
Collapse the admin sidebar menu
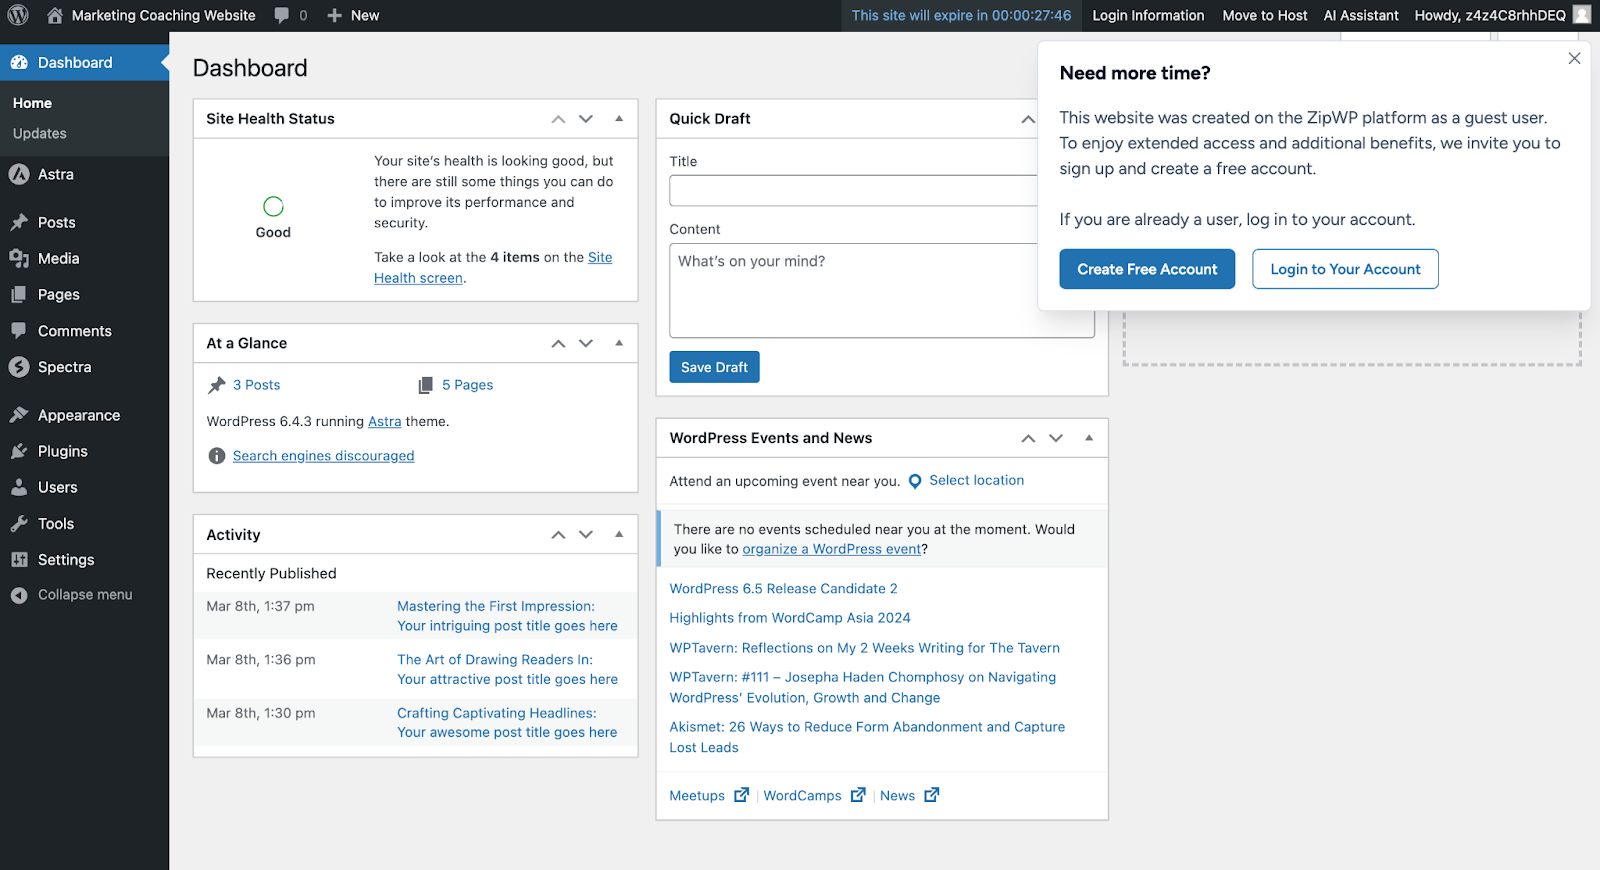pos(84,595)
